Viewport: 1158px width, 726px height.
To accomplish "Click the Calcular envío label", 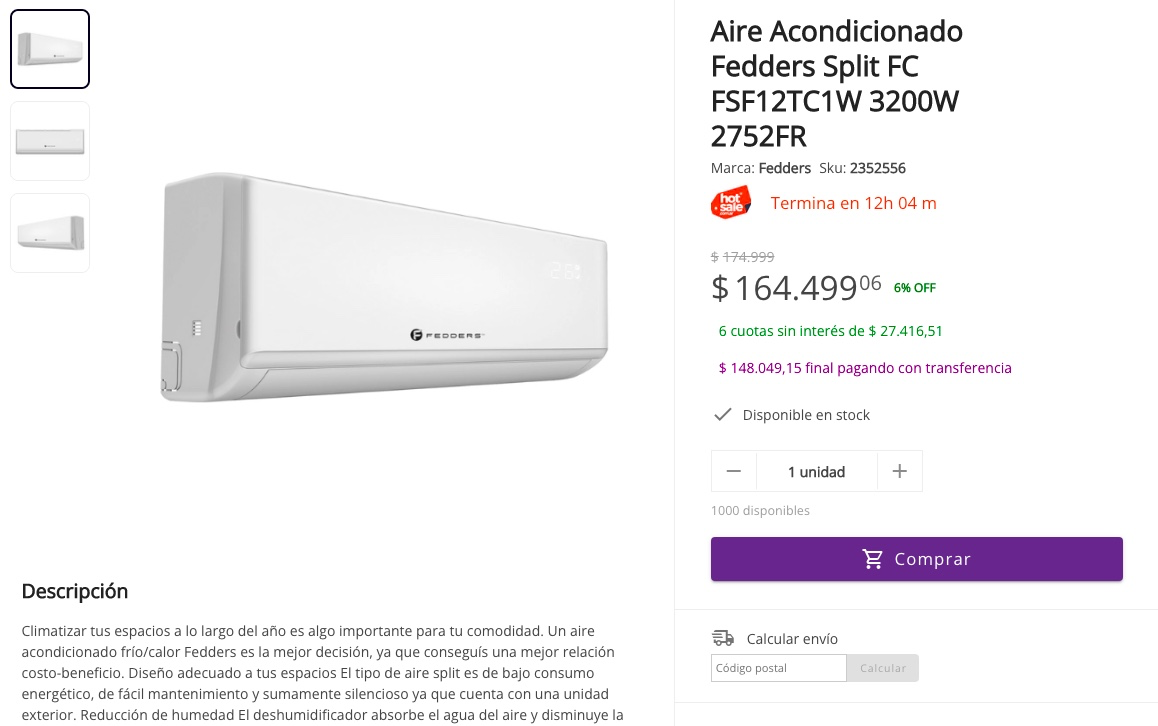I will click(792, 639).
